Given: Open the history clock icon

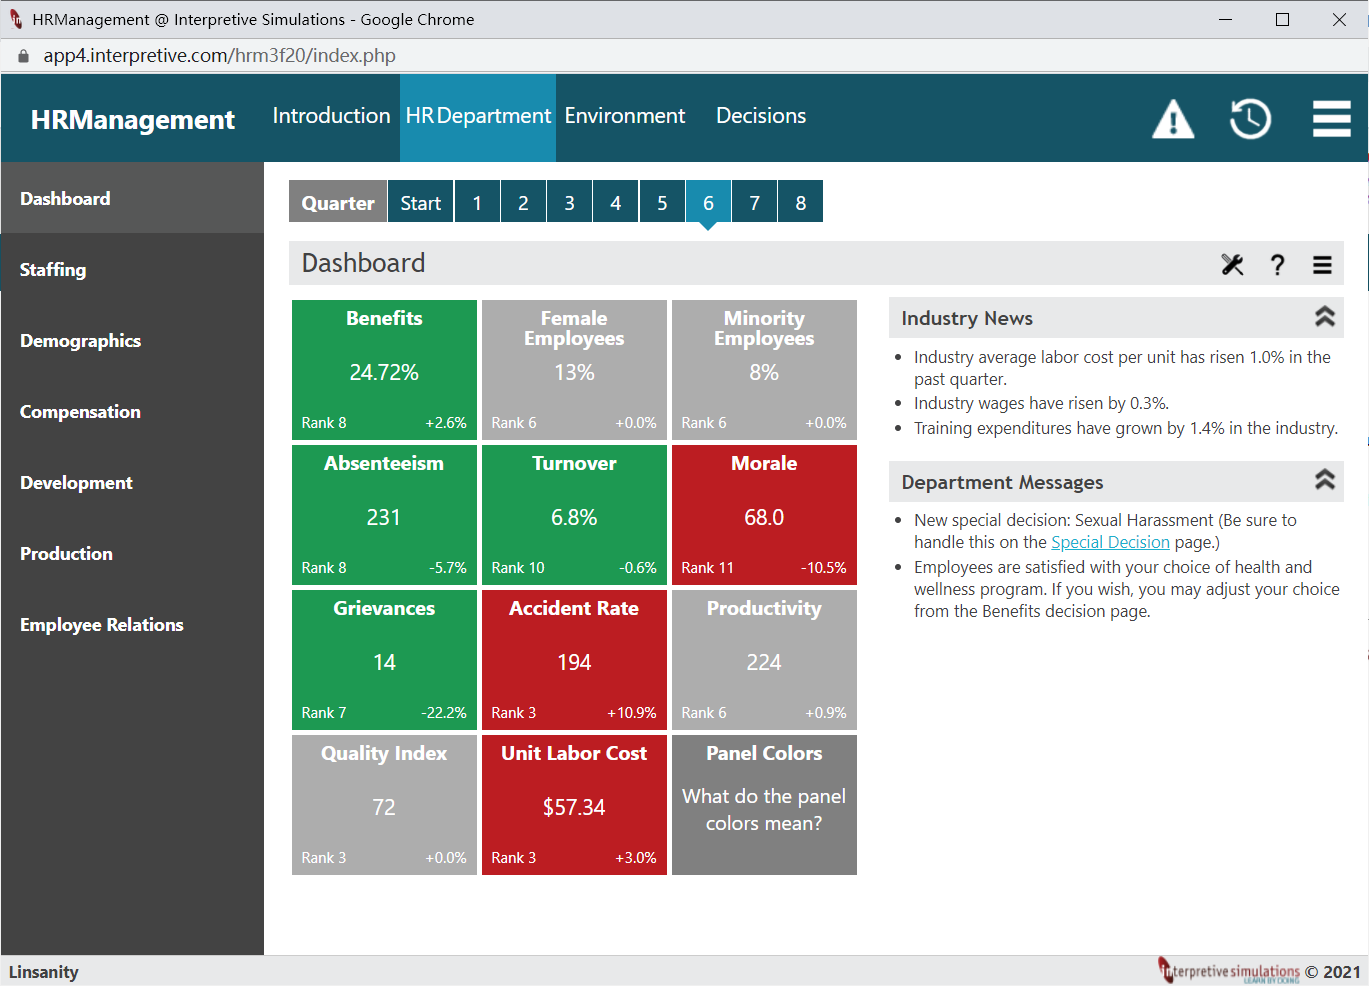Looking at the screenshot, I should tap(1250, 119).
